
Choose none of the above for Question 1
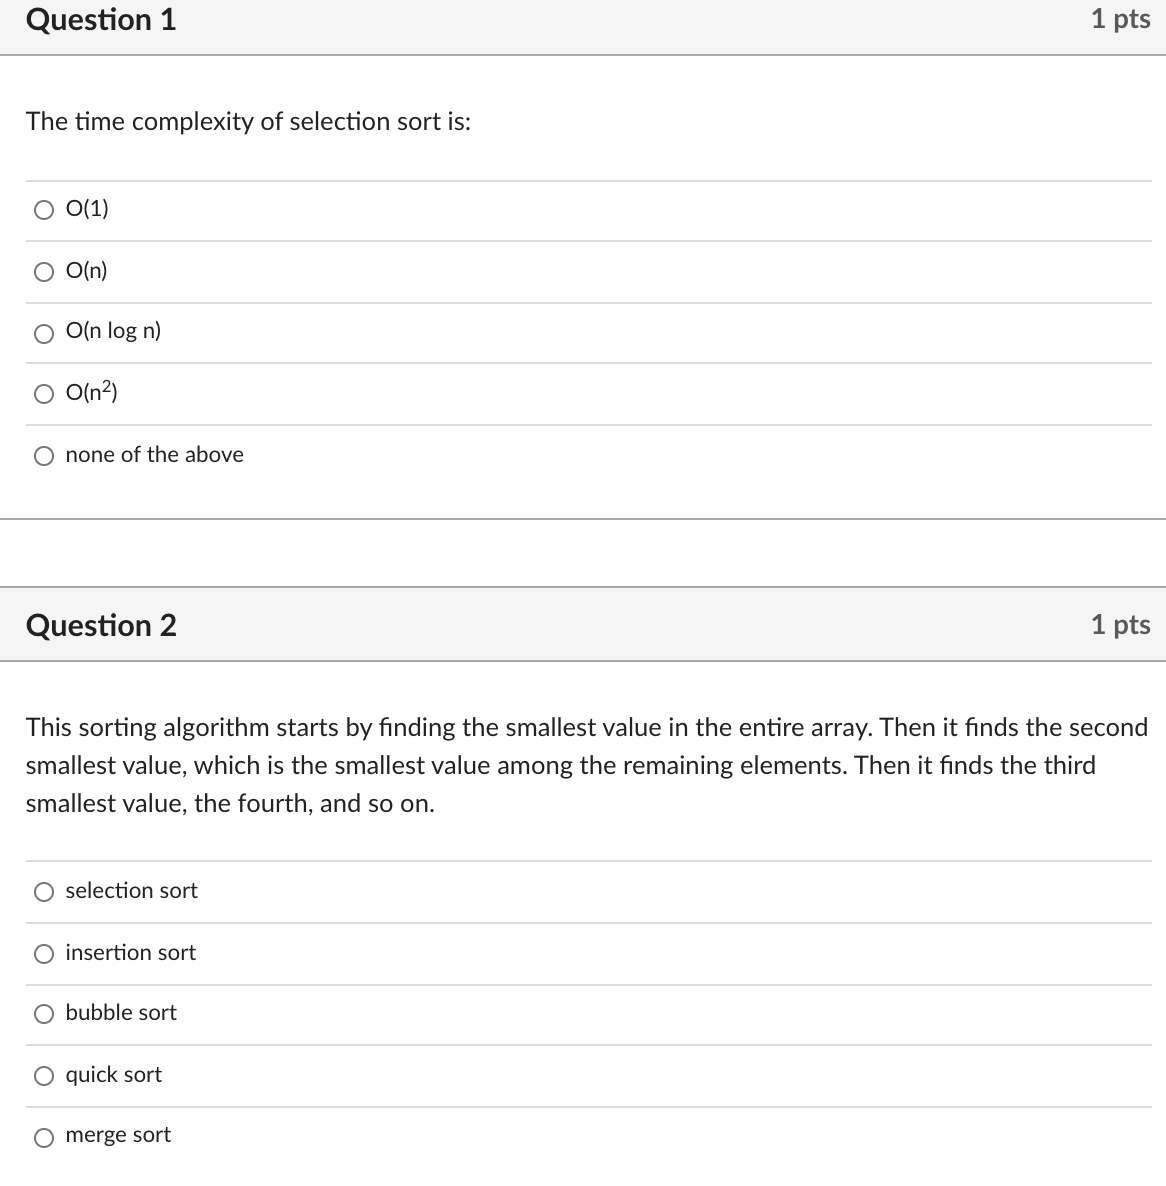[44, 455]
